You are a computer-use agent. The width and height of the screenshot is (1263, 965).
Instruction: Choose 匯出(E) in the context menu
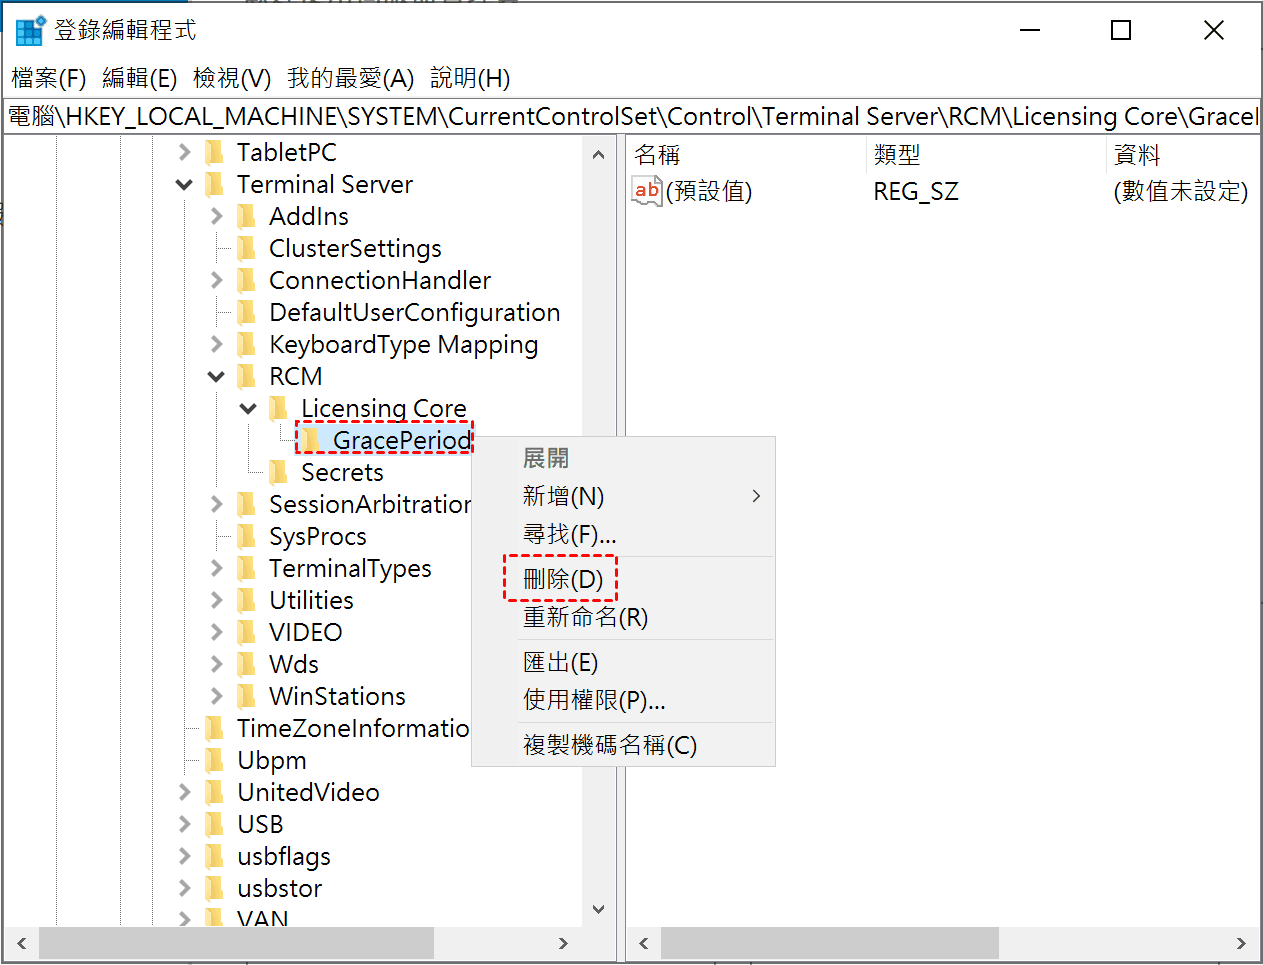(x=622, y=662)
